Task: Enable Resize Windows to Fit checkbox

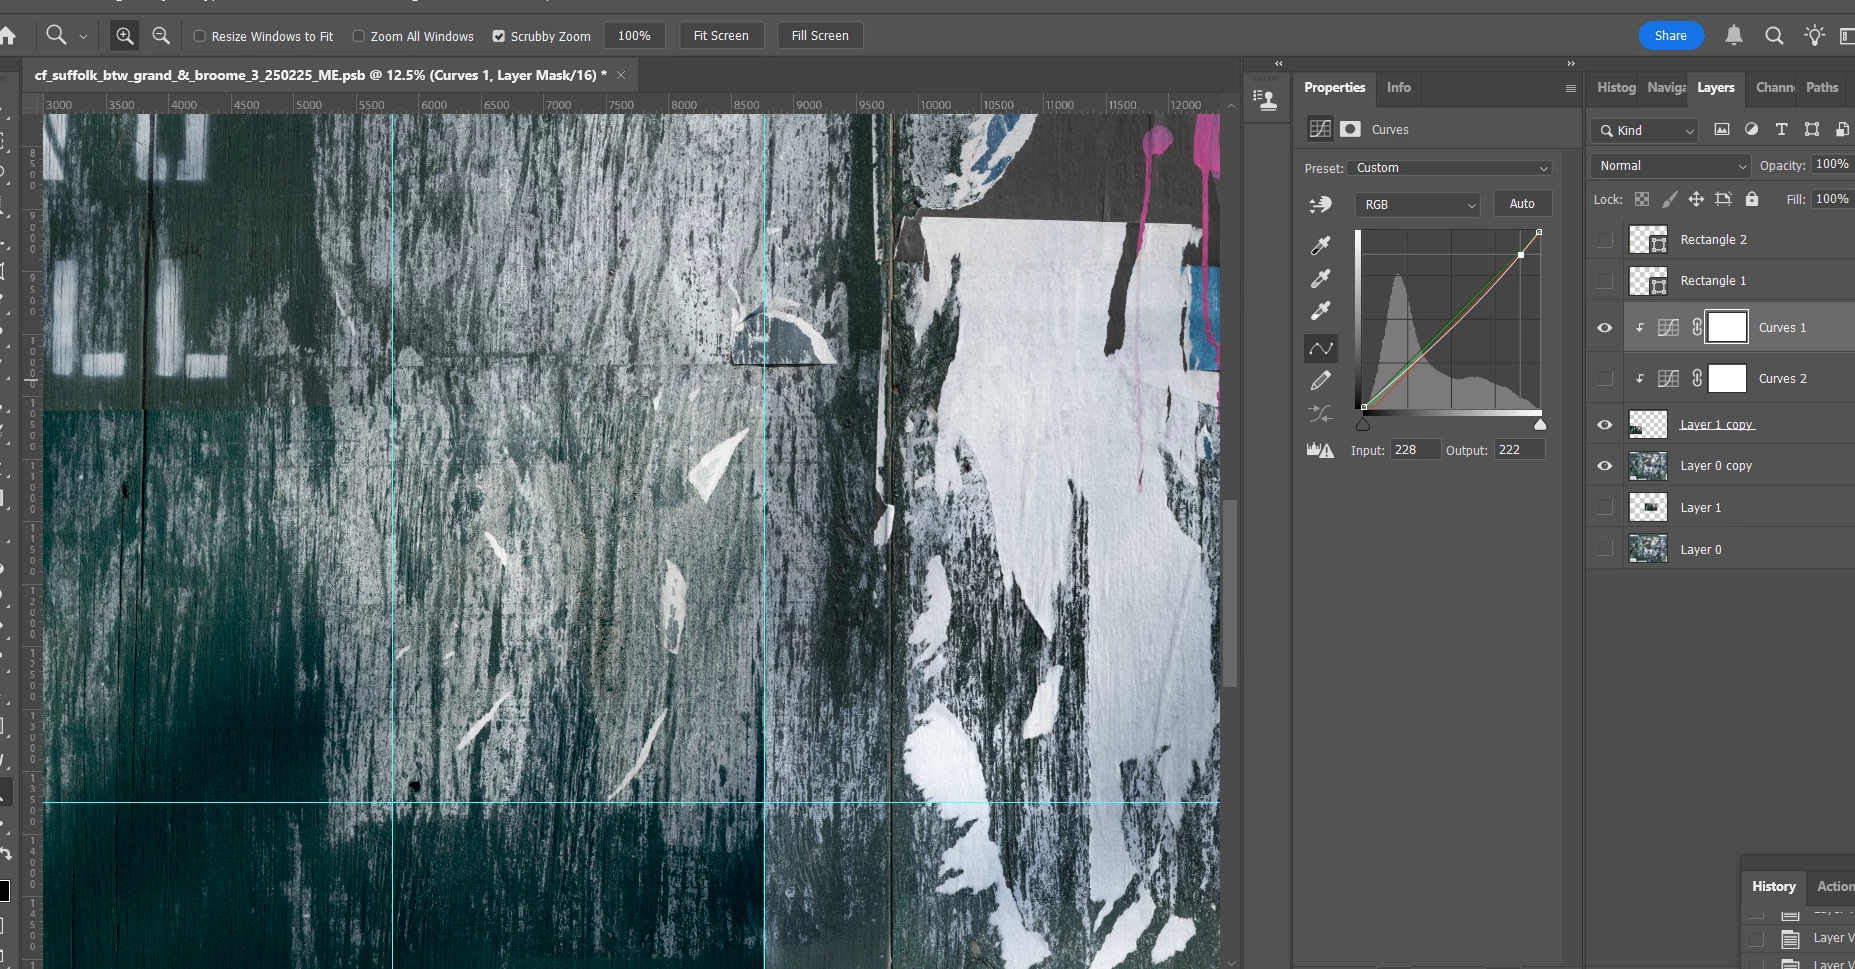Action: 200,36
